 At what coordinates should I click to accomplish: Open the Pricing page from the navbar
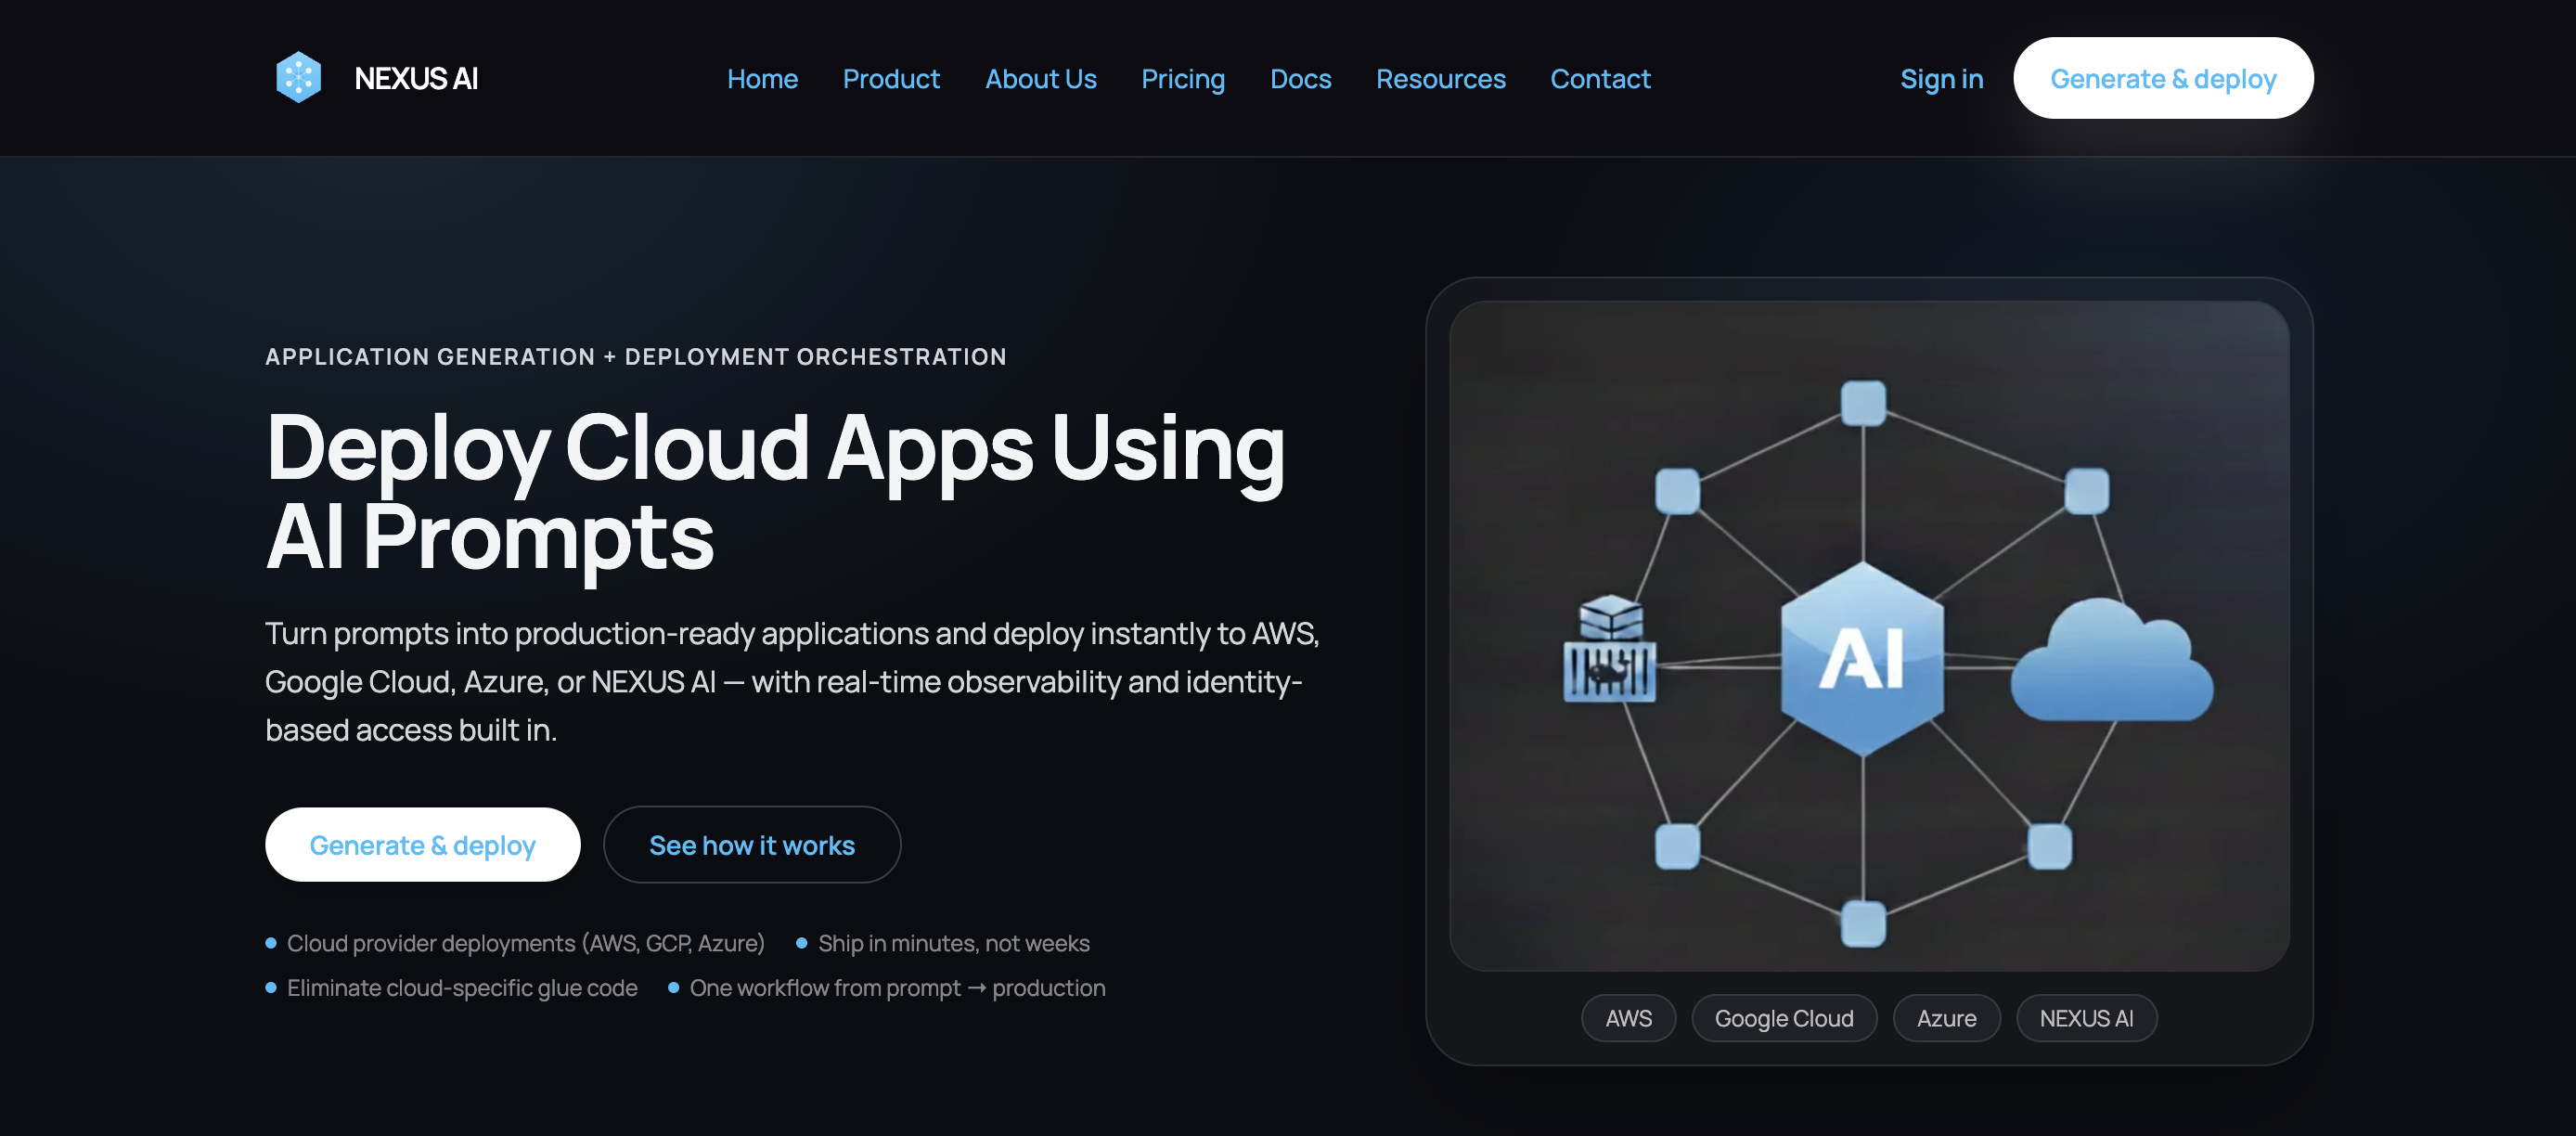1183,79
